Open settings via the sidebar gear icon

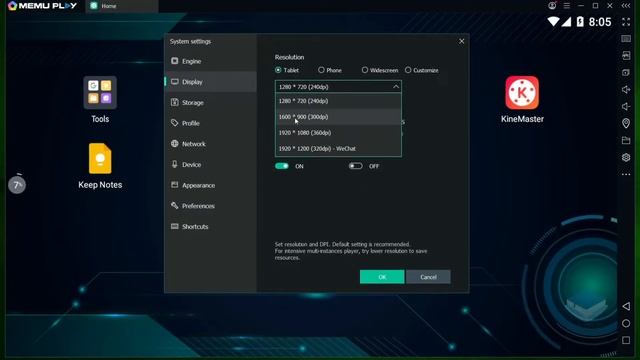[x=626, y=157]
